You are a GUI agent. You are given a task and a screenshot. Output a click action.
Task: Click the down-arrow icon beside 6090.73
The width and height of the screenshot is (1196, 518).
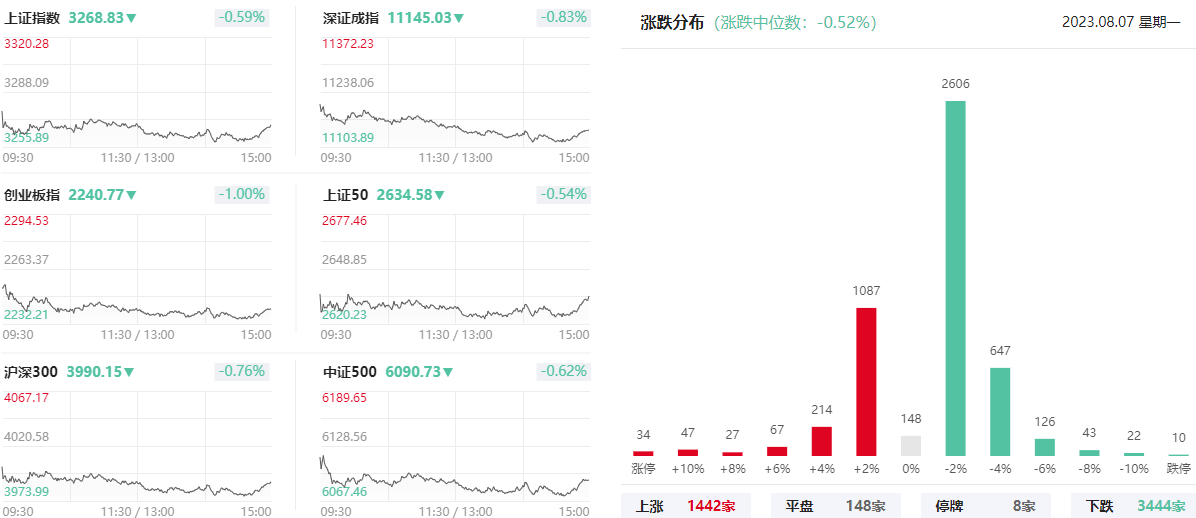click(448, 372)
